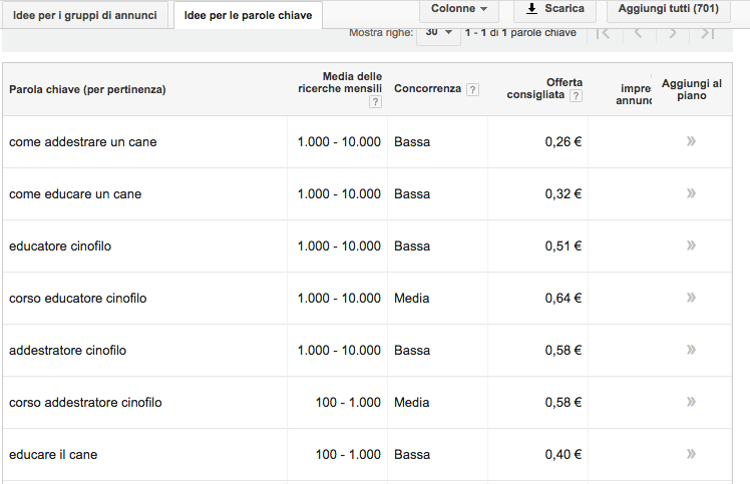Sort by Offerta consigliata column header
The width and height of the screenshot is (750, 484).
[x=544, y=88]
